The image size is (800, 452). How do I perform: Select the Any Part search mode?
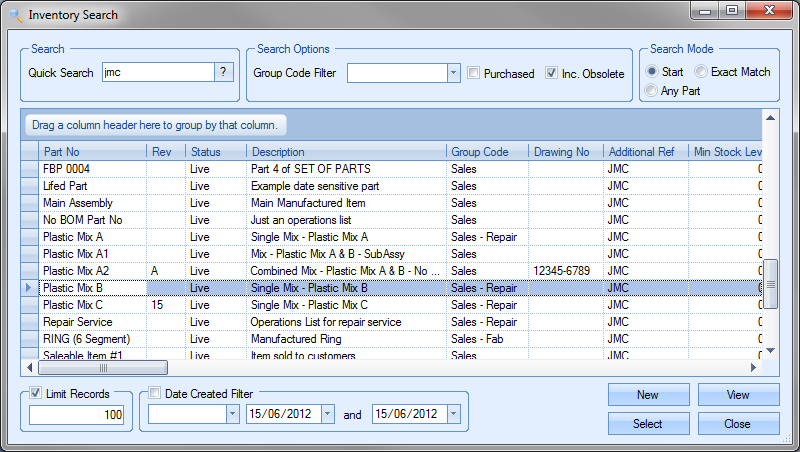[x=652, y=91]
